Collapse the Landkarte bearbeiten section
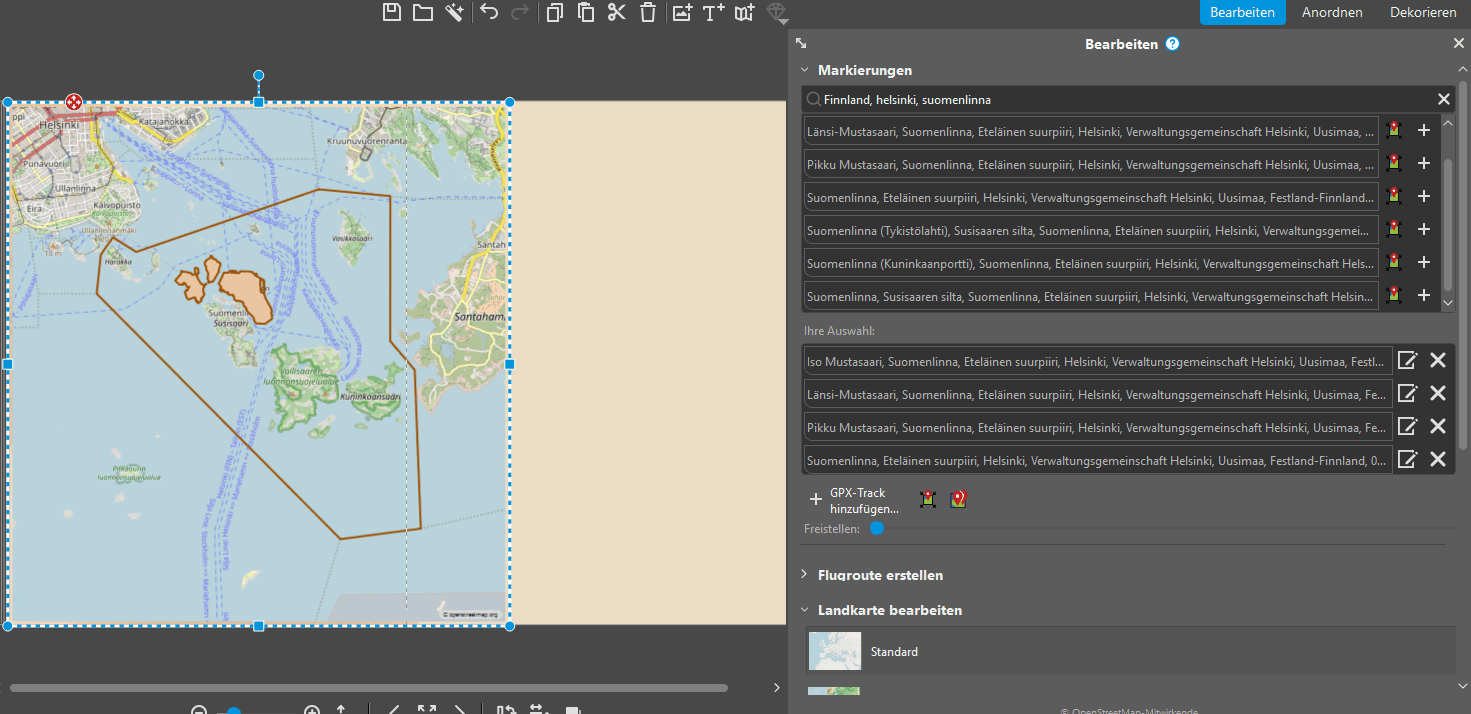 [804, 610]
